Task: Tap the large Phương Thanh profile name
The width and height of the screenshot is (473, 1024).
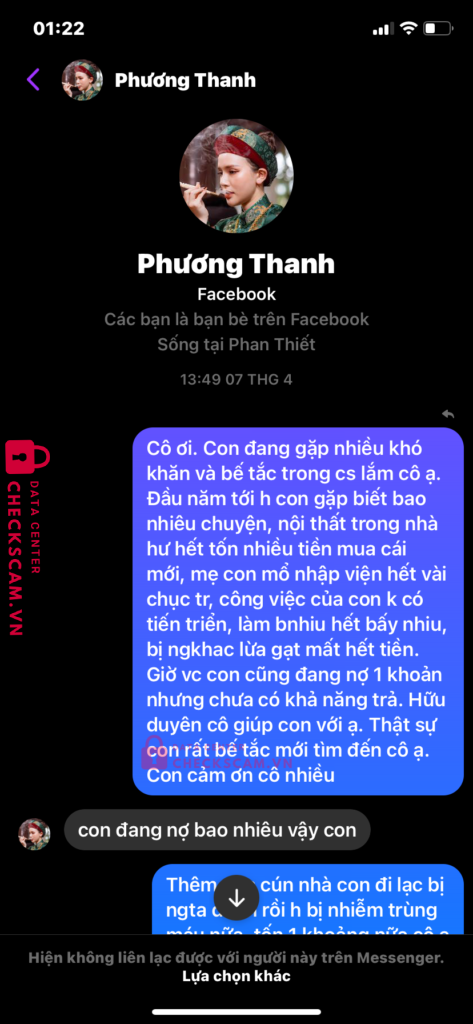Action: click(x=236, y=264)
